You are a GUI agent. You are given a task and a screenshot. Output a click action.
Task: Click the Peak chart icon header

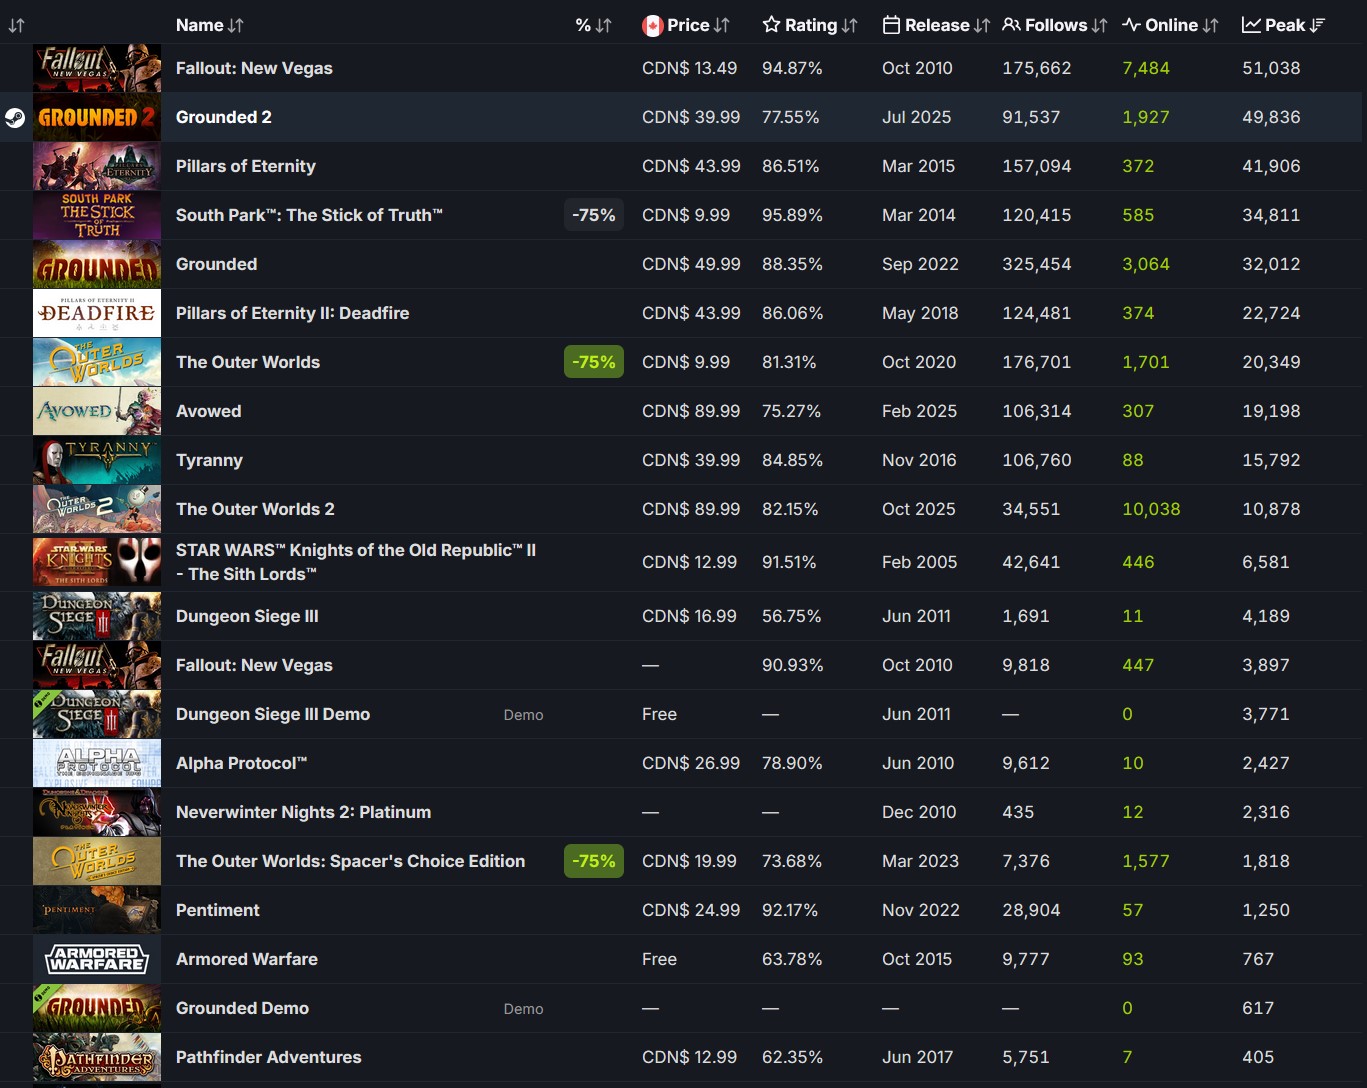click(1282, 25)
